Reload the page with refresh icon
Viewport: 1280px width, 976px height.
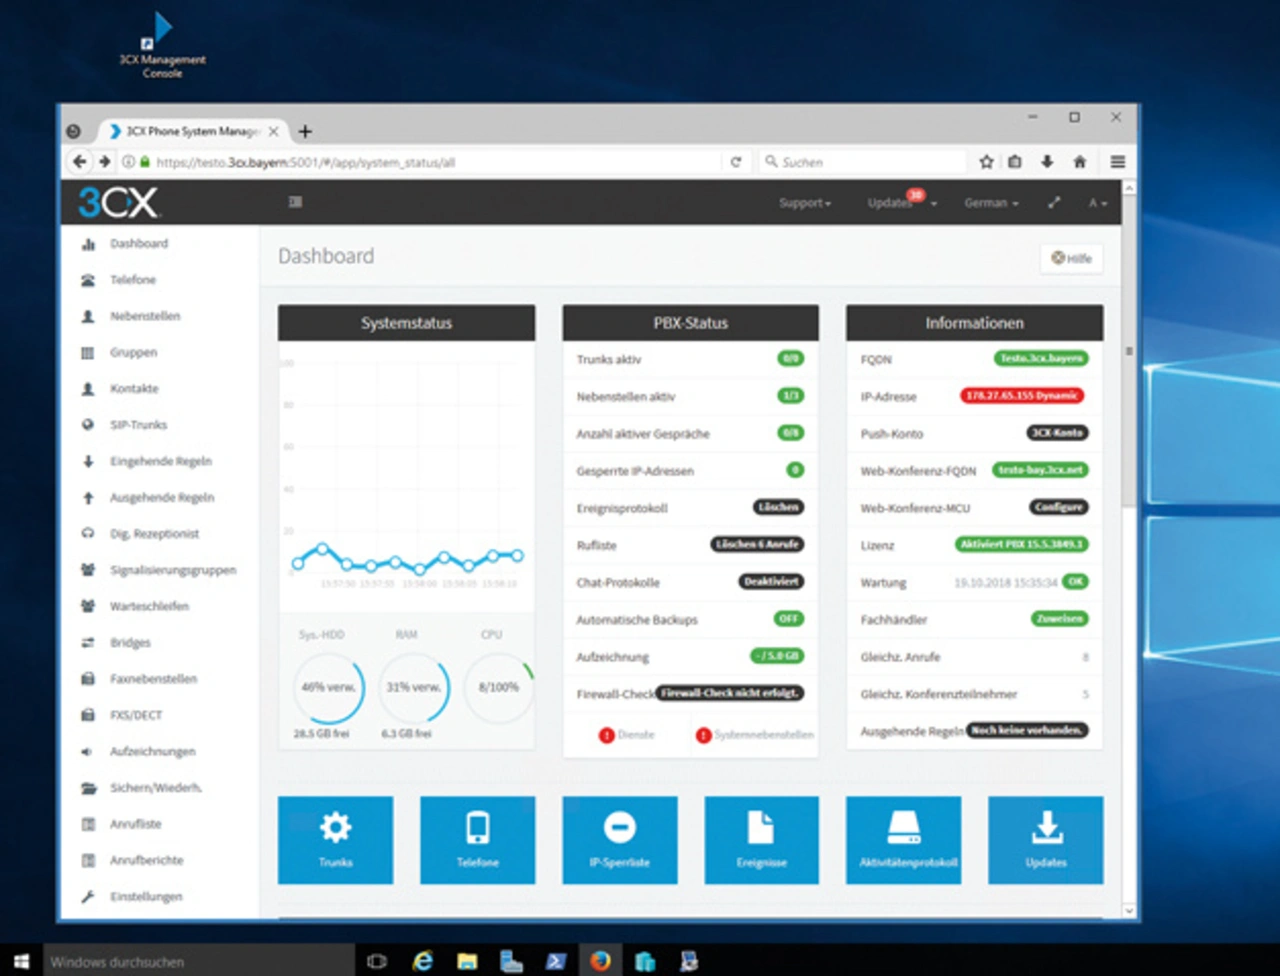tap(736, 162)
